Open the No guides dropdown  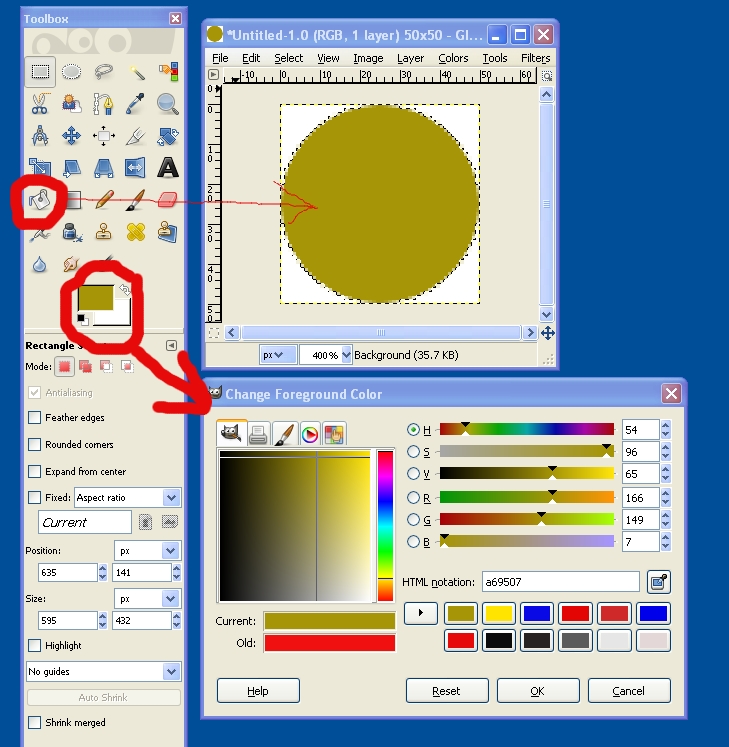(x=103, y=672)
